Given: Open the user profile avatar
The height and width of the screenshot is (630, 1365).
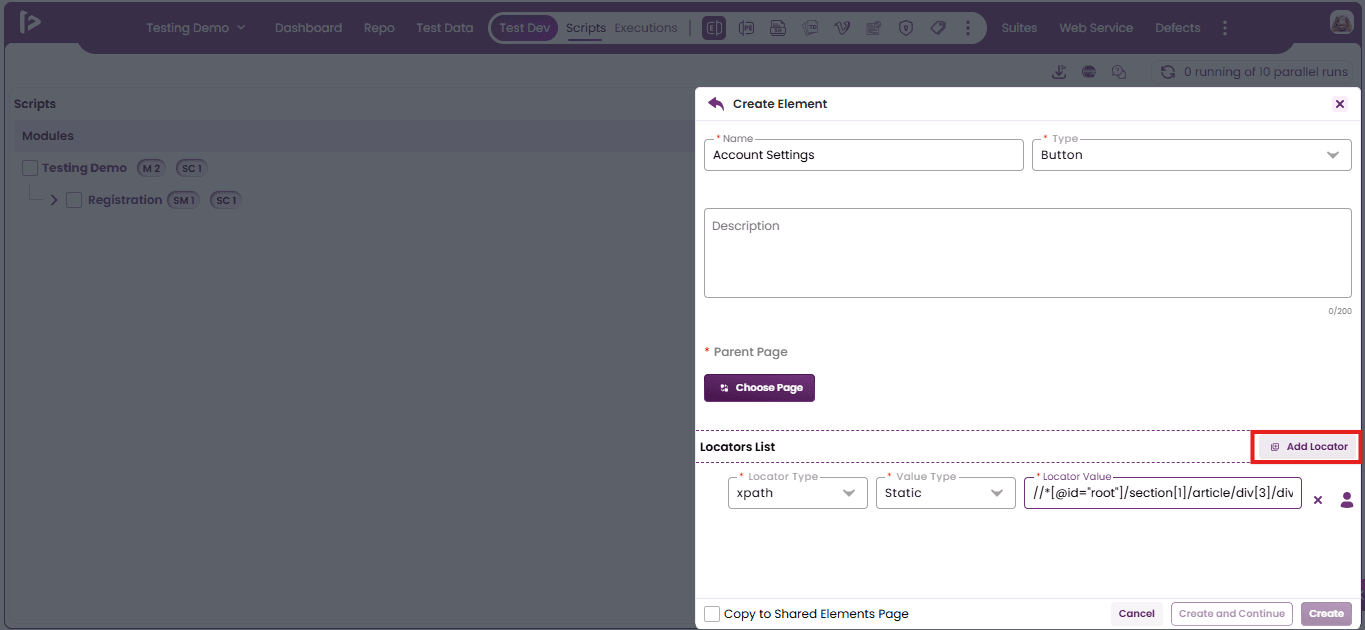Looking at the screenshot, I should (1341, 22).
